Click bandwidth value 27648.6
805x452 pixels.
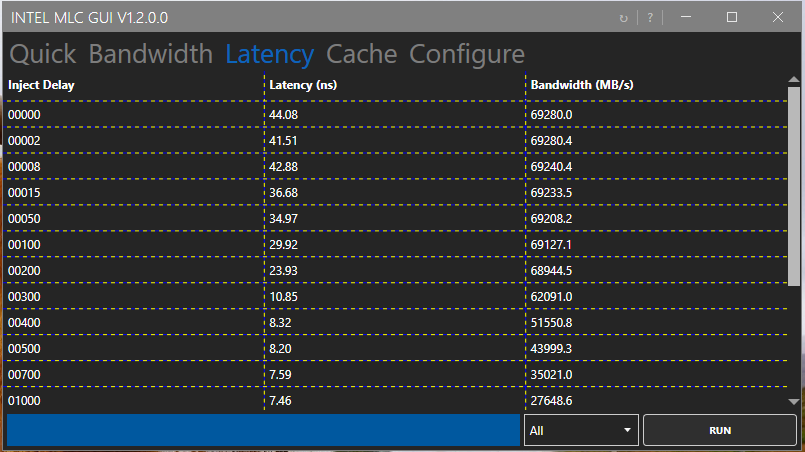coord(551,401)
